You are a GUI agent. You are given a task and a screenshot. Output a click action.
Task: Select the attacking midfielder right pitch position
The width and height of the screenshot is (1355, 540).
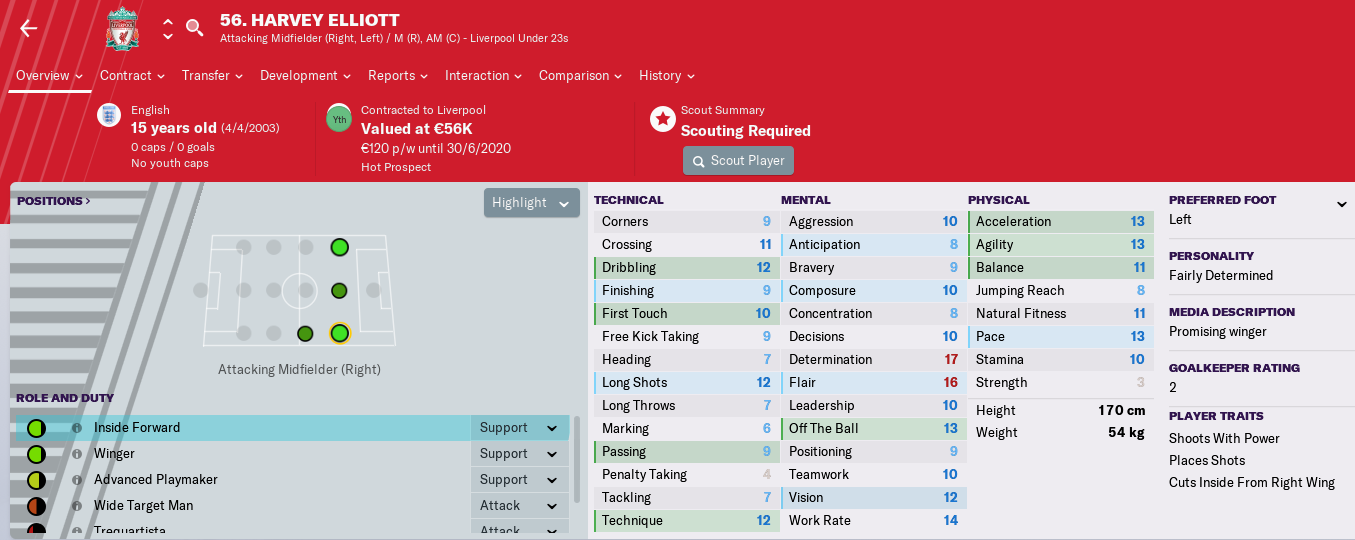click(339, 334)
